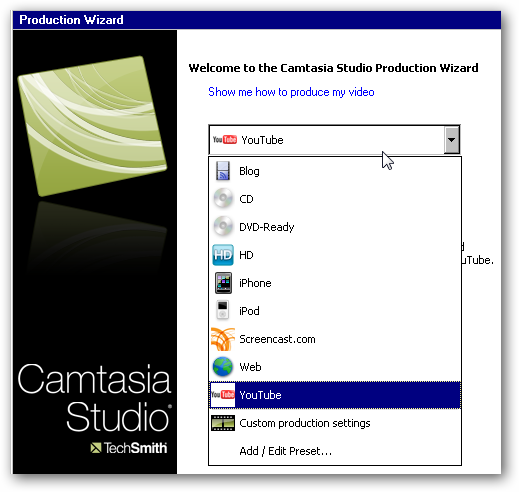Select Custom production settings
This screenshot has width=519, height=492.
point(335,423)
